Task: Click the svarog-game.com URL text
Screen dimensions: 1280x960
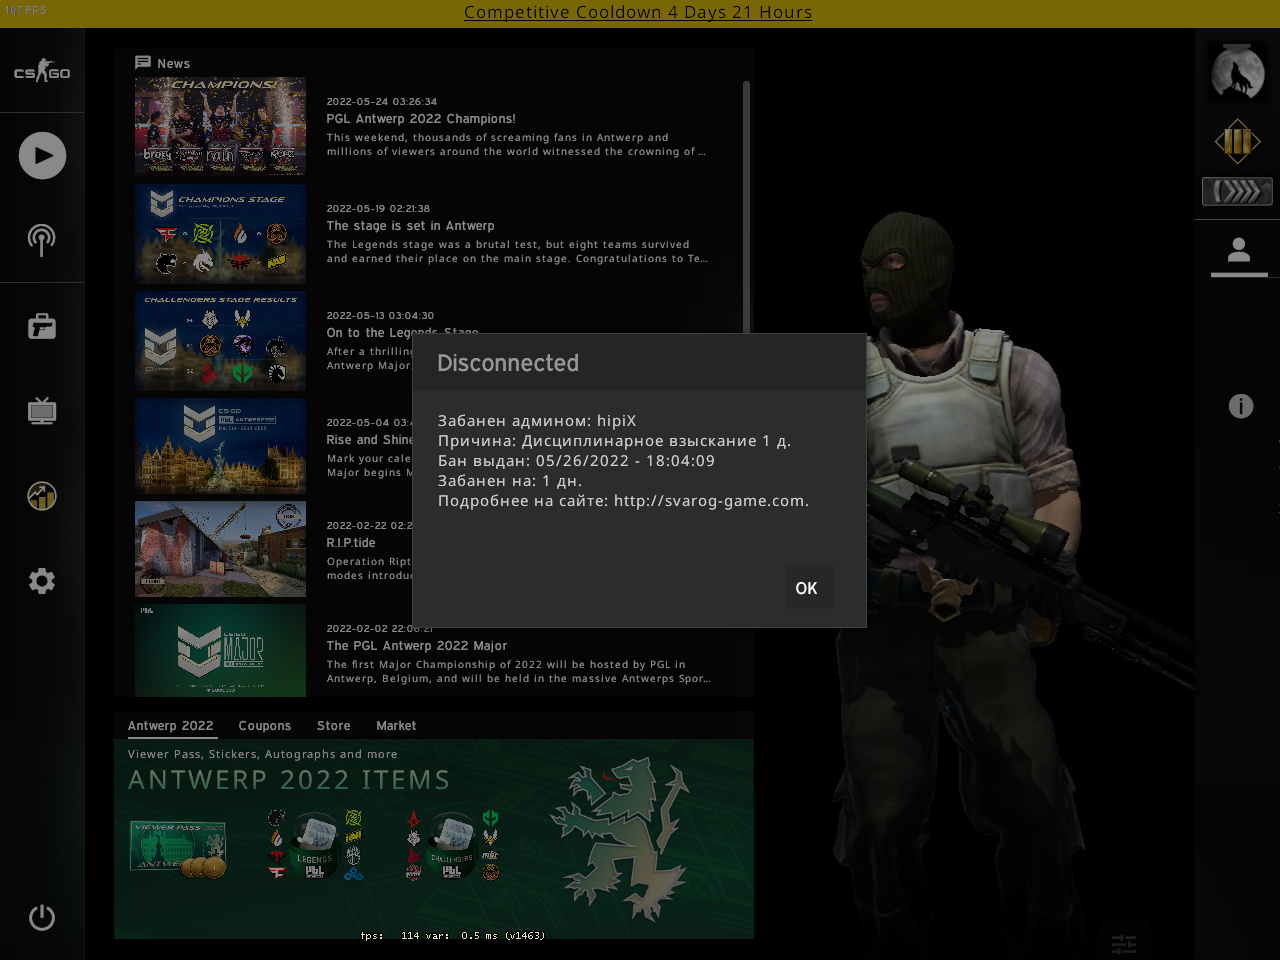Action: (709, 501)
